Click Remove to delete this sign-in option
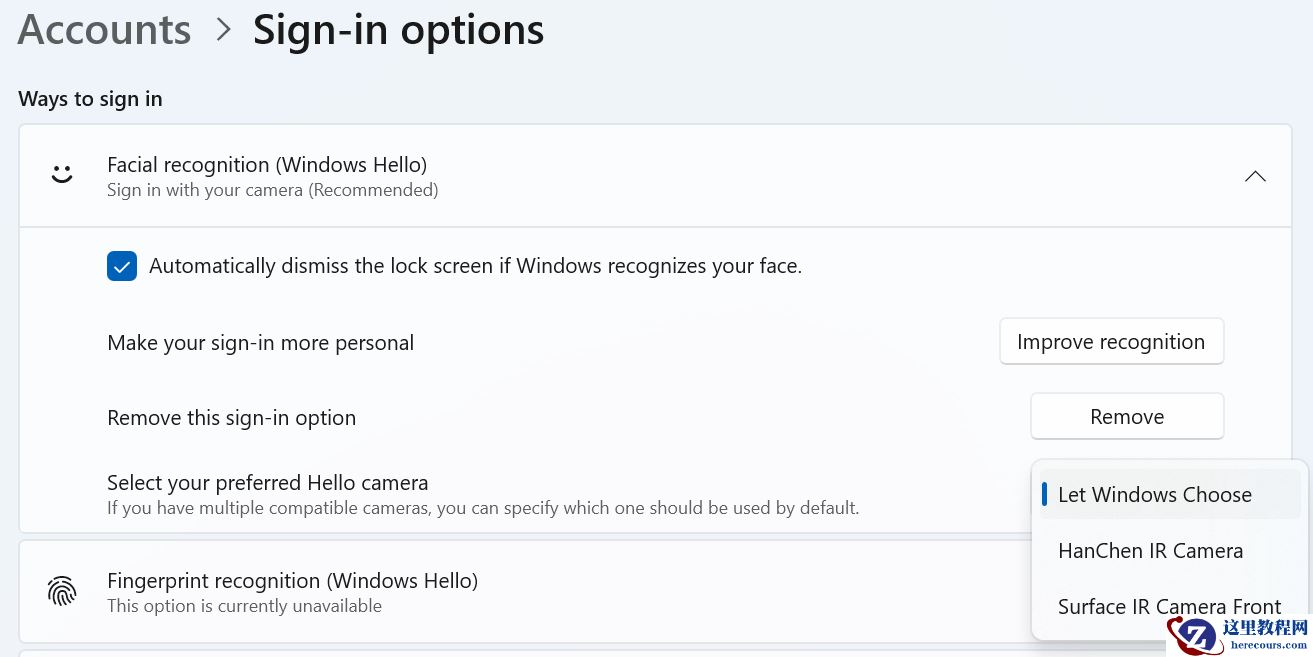This screenshot has width=1313, height=657. [1127, 416]
